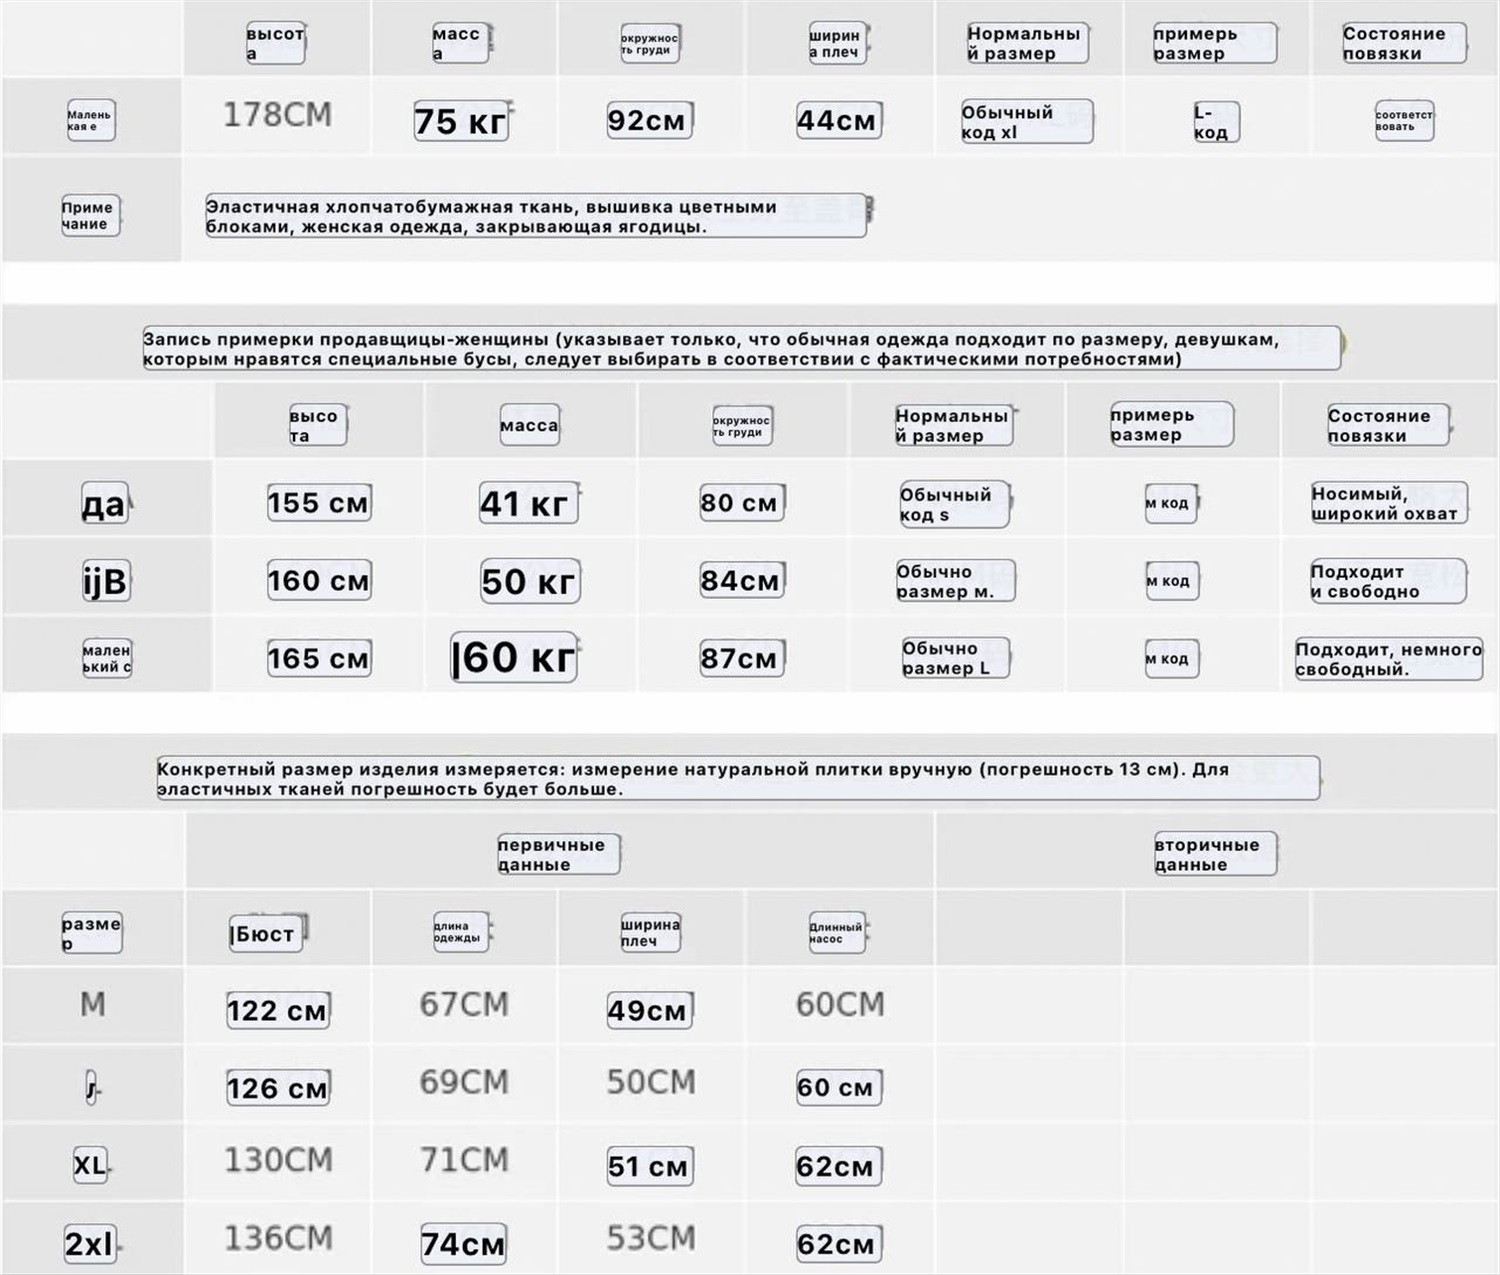
Task: Click "62см" in the 2xl row
Action: [x=838, y=1244]
